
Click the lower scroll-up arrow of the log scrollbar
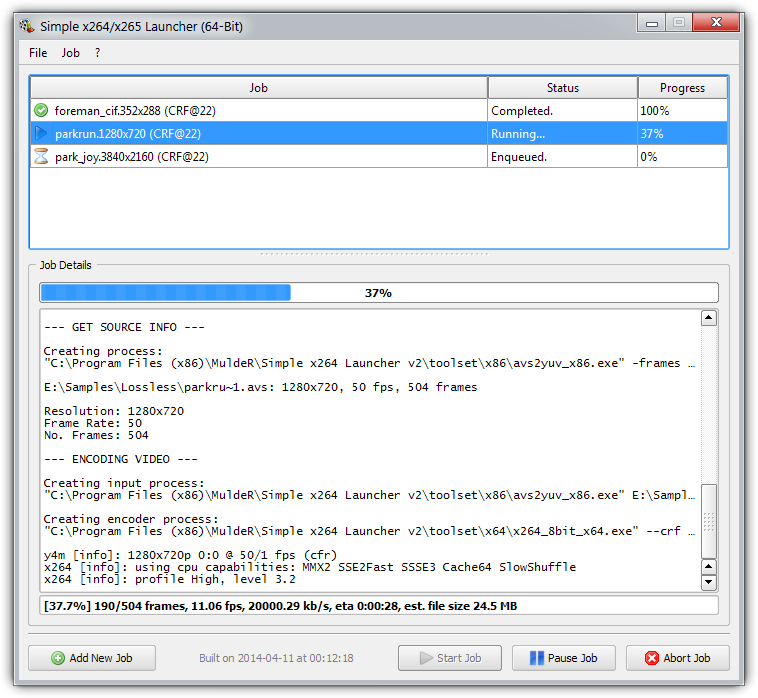point(709,567)
